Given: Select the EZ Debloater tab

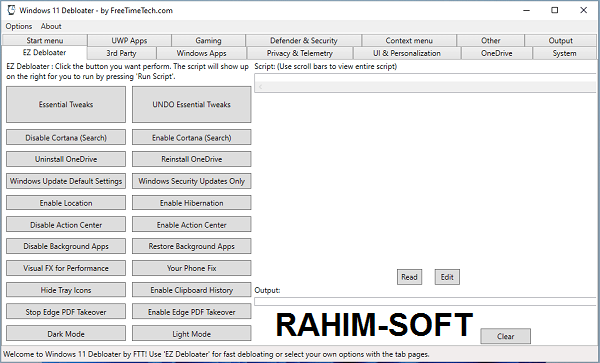Looking at the screenshot, I should click(x=44, y=52).
